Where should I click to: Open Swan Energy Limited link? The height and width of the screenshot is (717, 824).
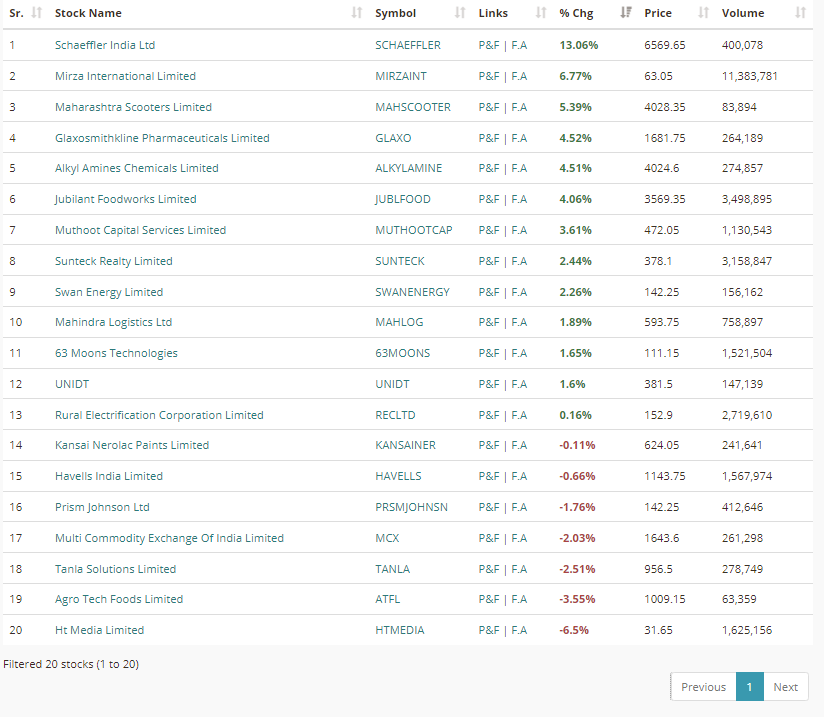click(x=109, y=292)
